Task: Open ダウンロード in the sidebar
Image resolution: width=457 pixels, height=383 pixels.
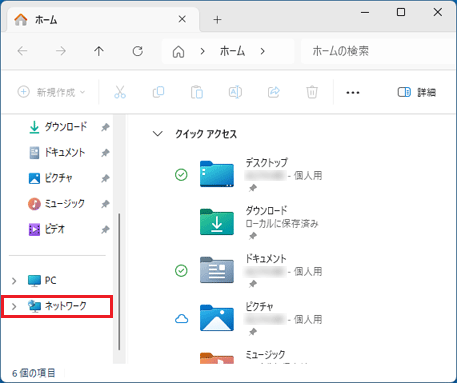Action: point(66,127)
